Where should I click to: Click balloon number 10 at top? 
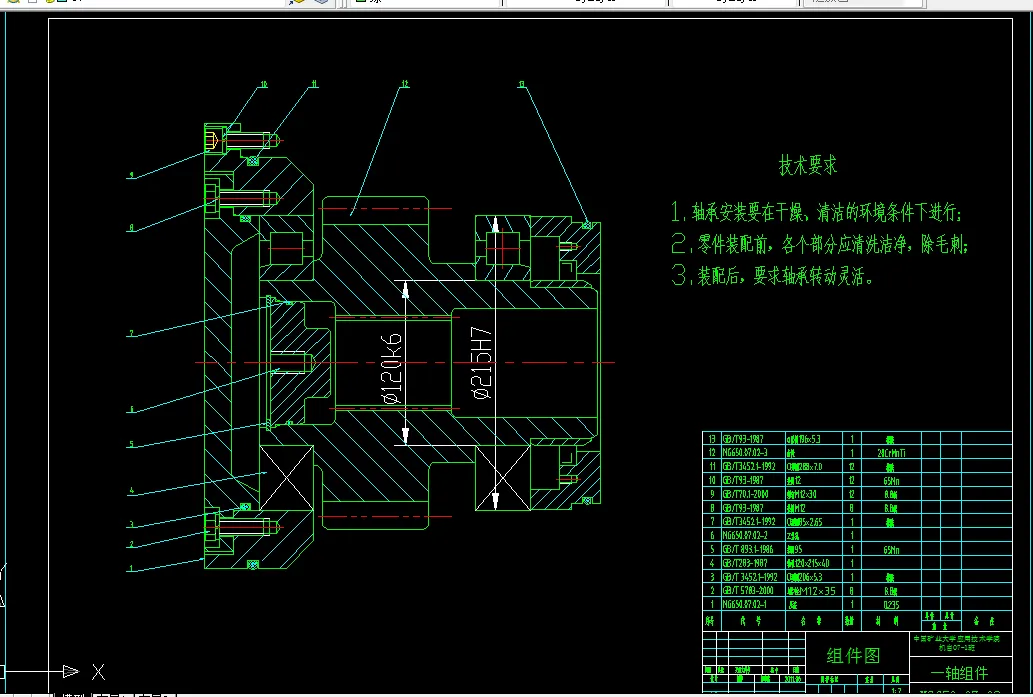point(264,84)
